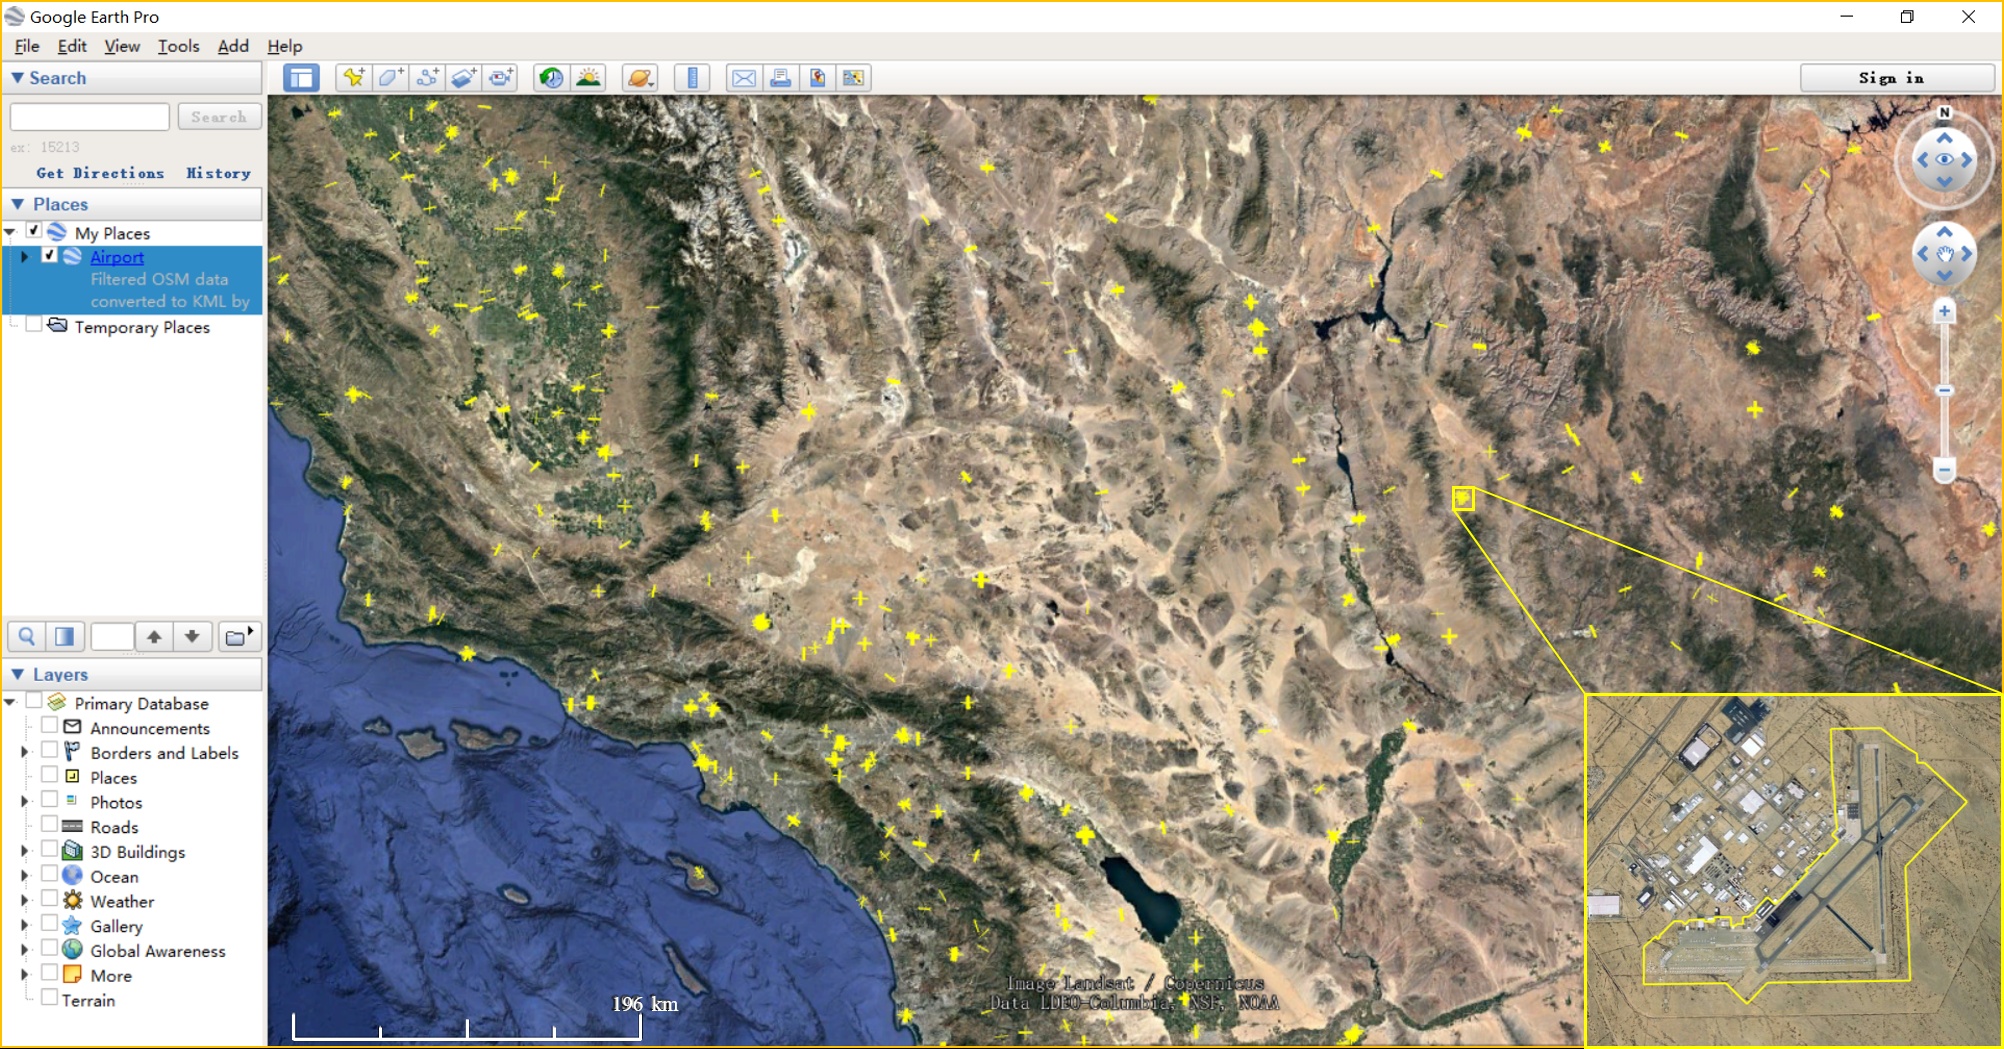Open the Tools menu

point(178,46)
